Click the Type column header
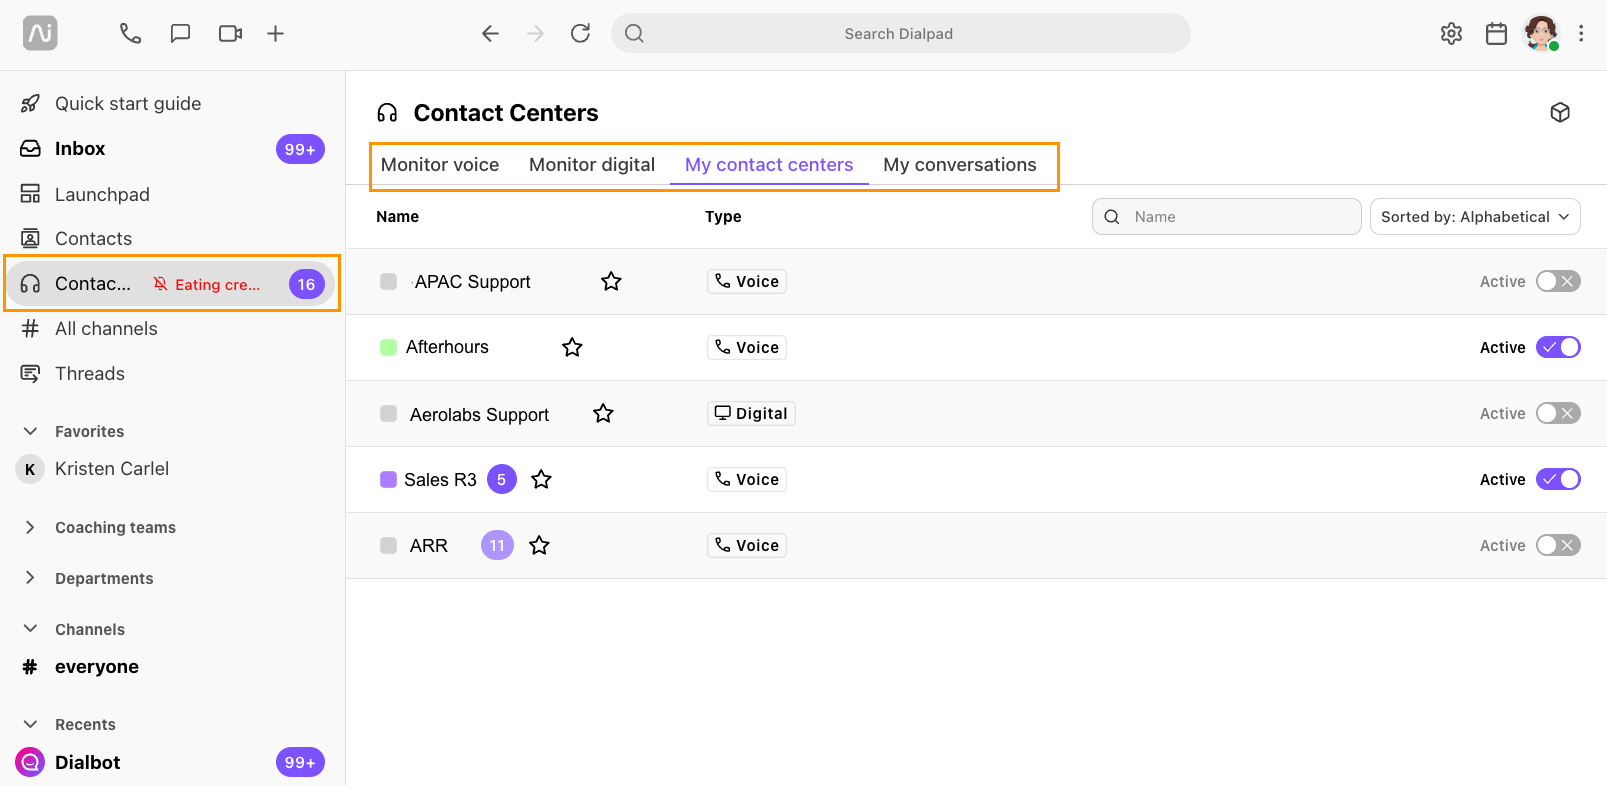 pos(723,217)
